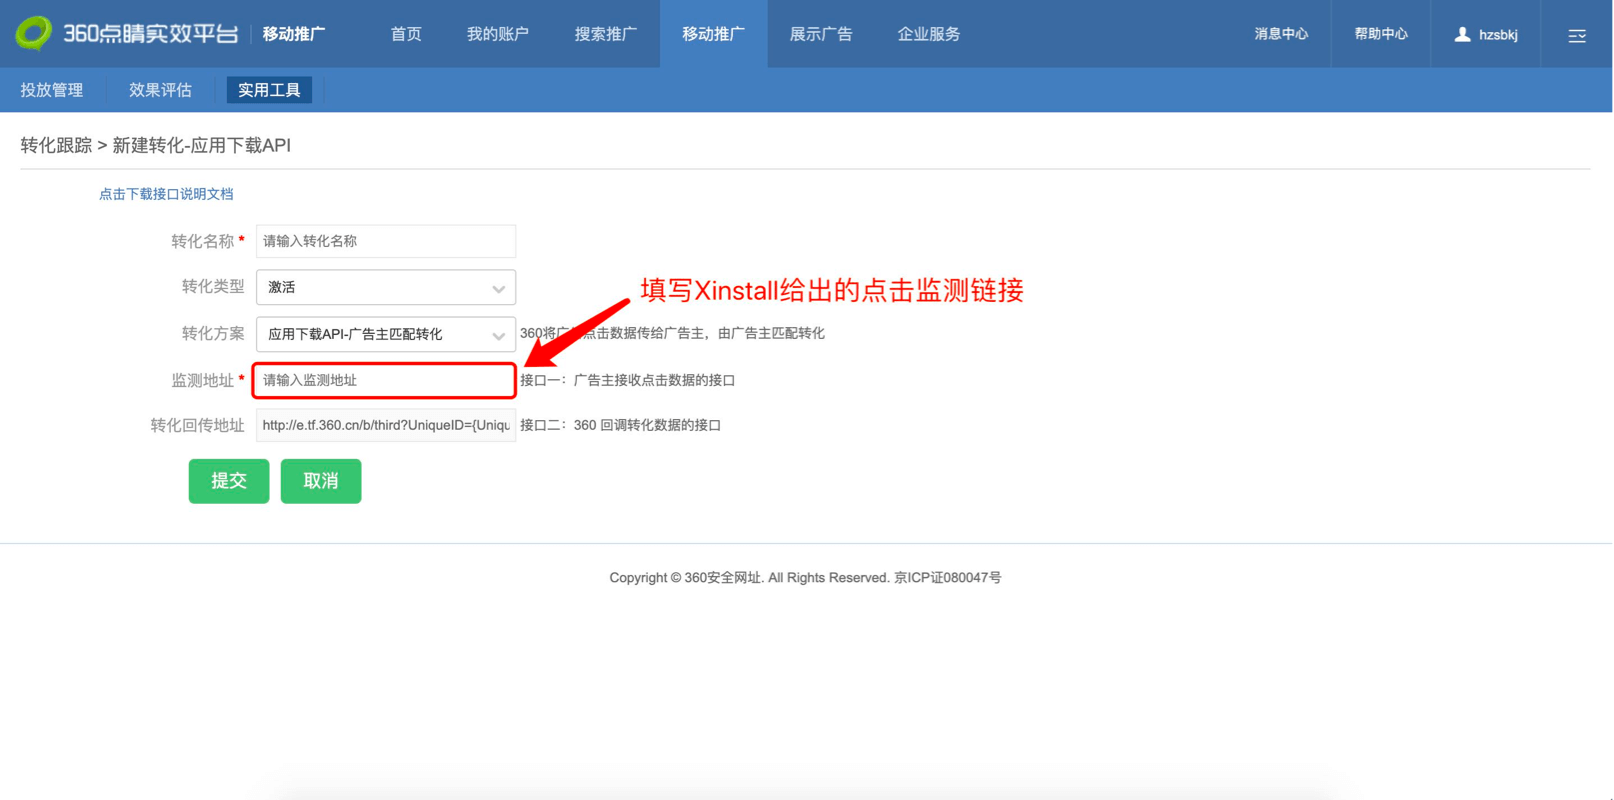Image resolution: width=1614 pixels, height=800 pixels.
Task: Select the highlighted 移动推广 navigation tab
Action: [x=714, y=34]
